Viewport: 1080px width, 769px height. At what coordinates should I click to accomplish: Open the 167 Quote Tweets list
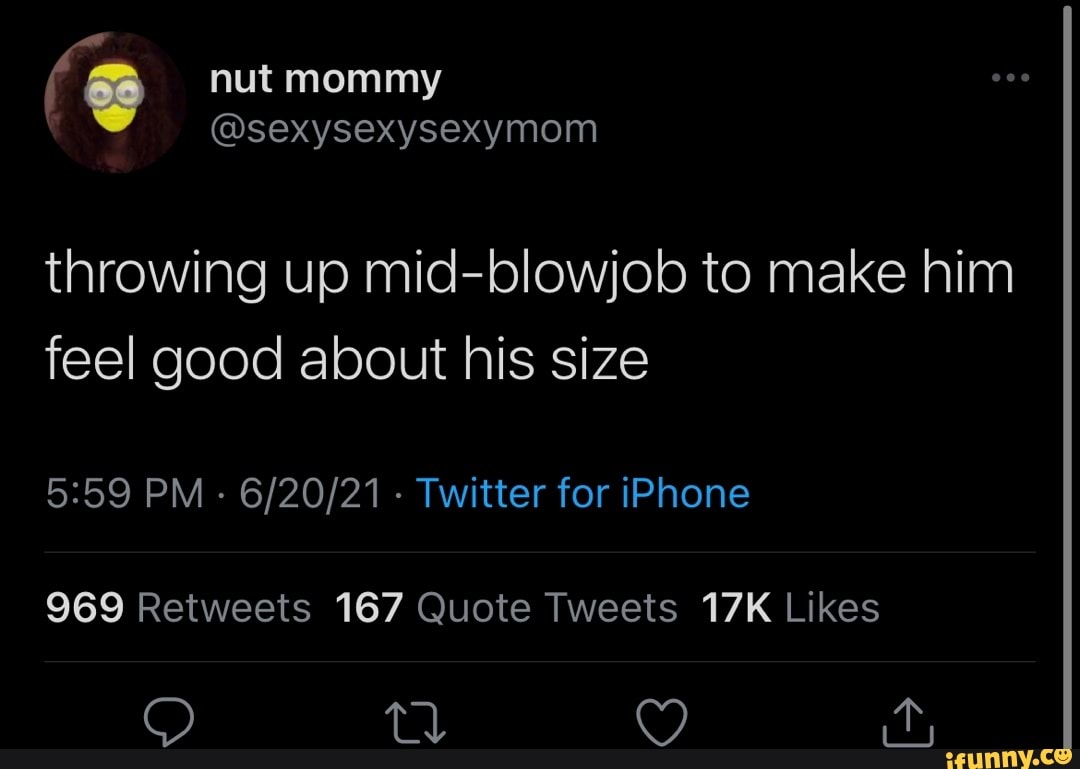(508, 607)
